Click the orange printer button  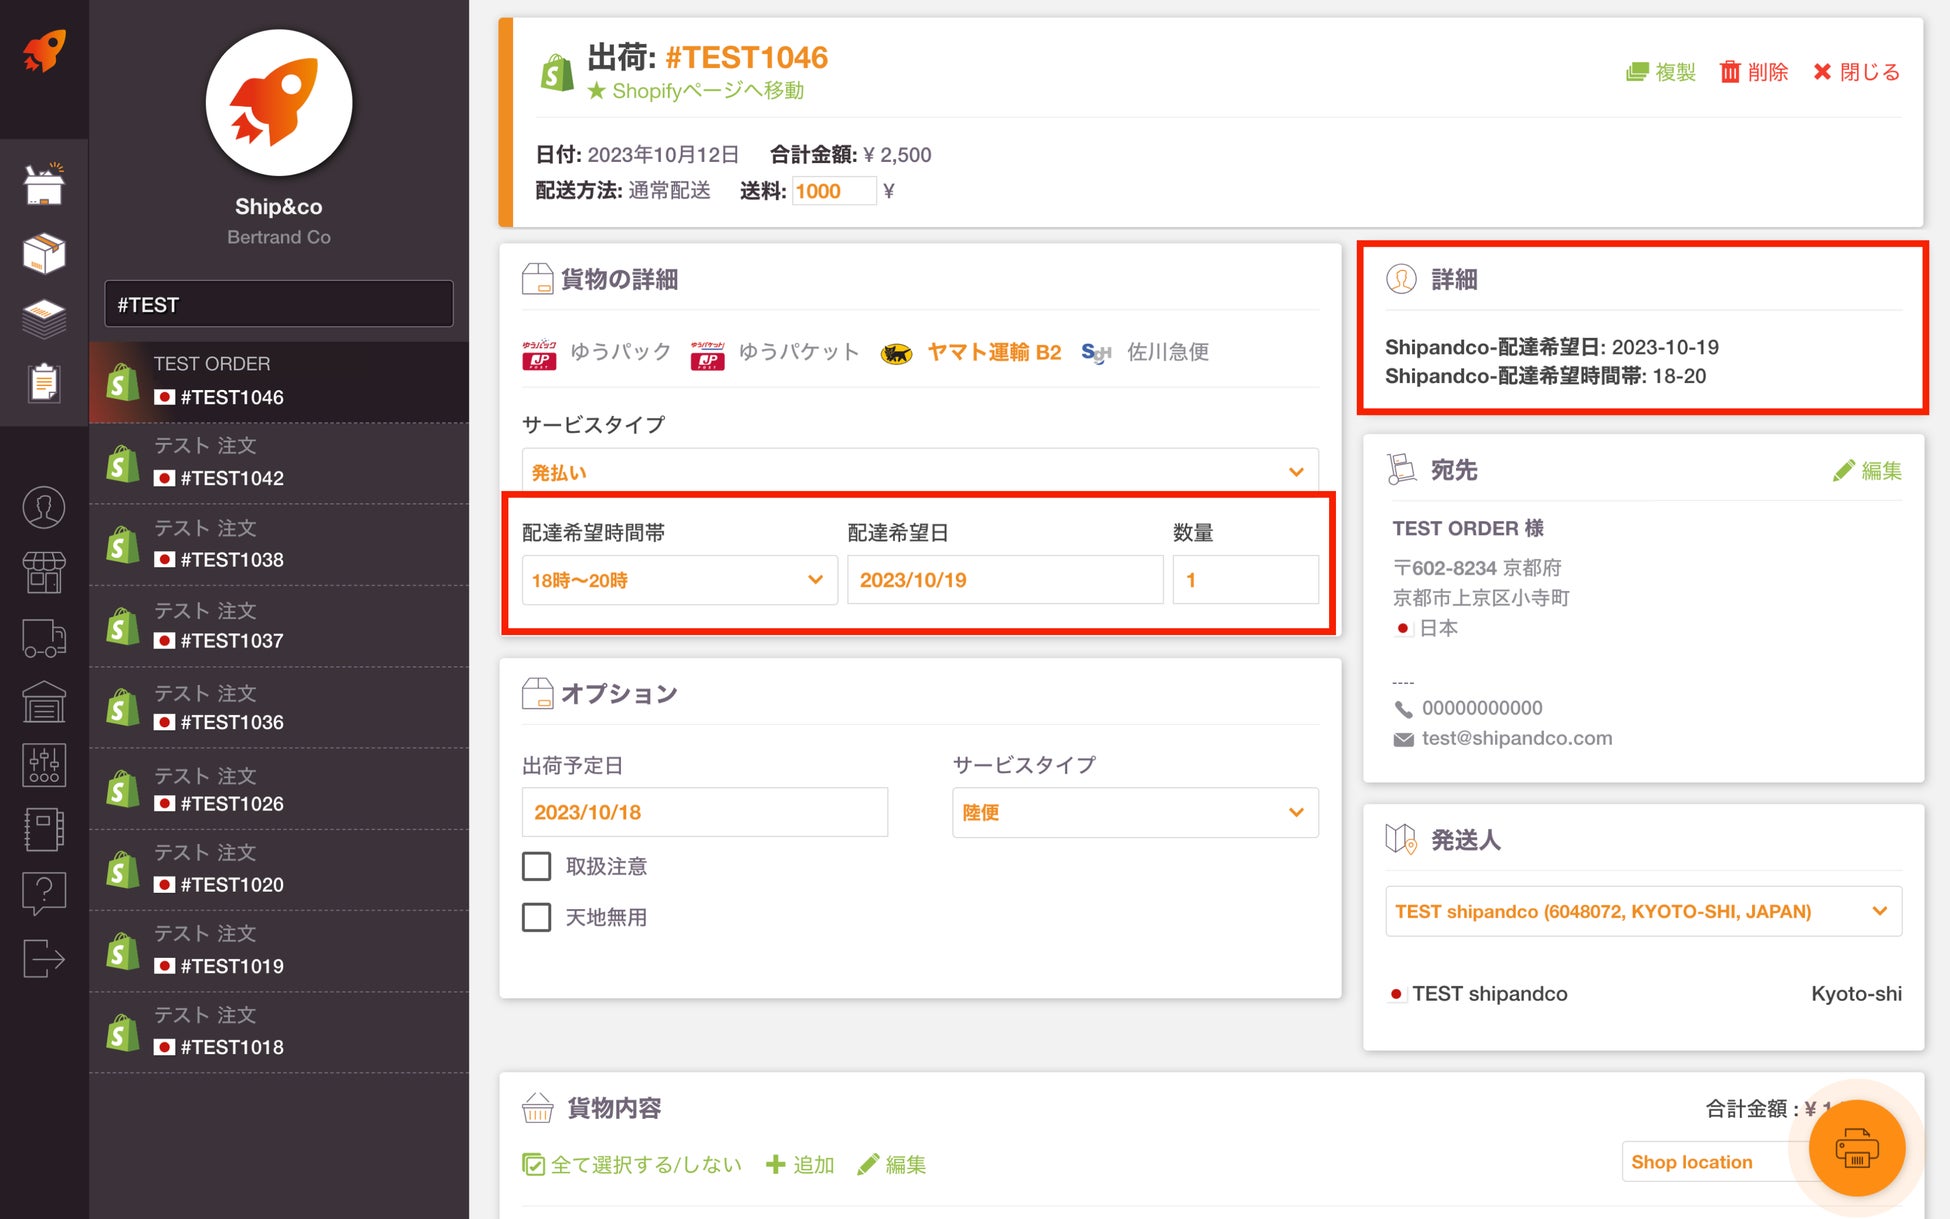click(1856, 1147)
